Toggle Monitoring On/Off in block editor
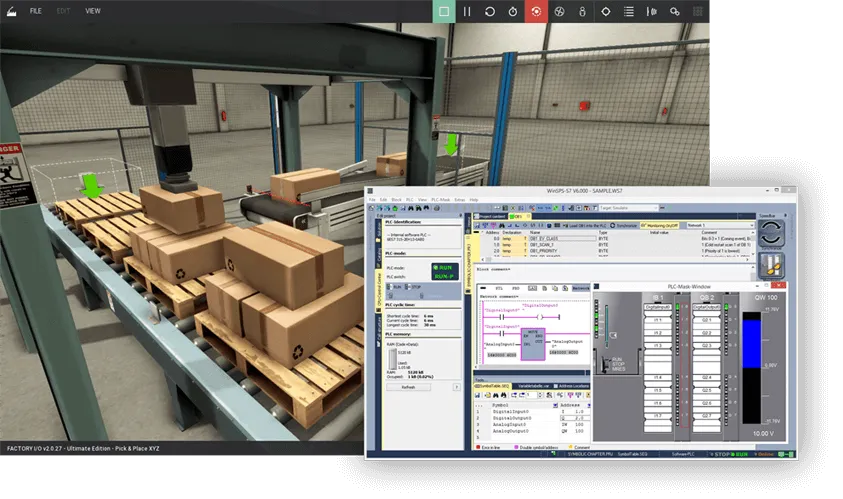Viewport: 843px width, 499px height. click(660, 225)
